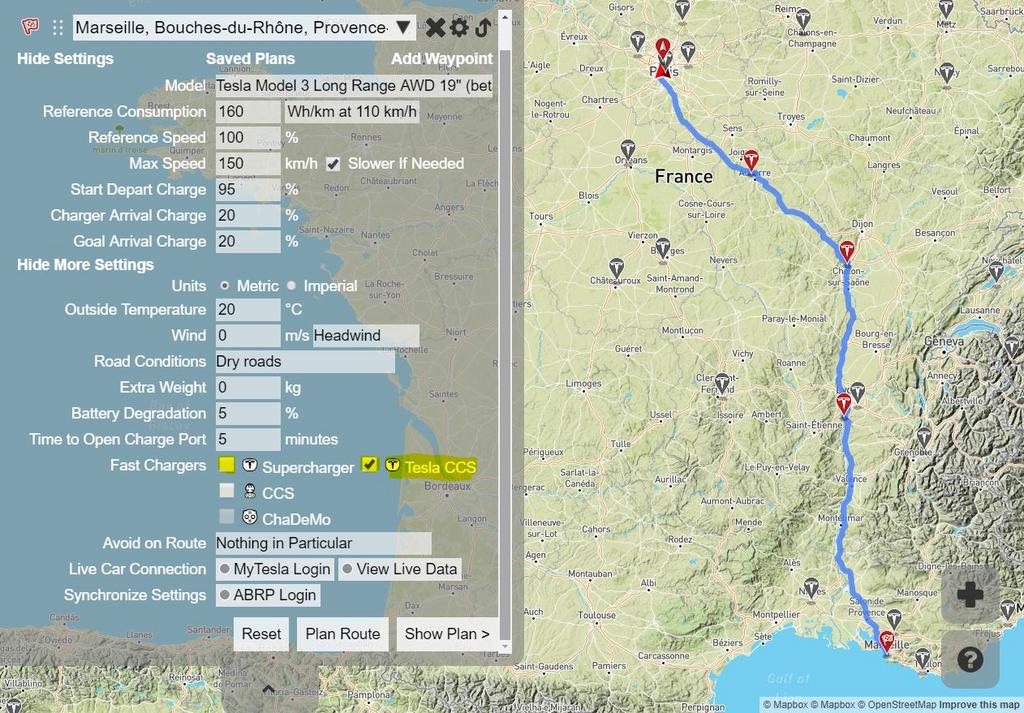Viewport: 1024px width, 713px height.
Task: Click the Outside Temperature field
Action: [x=248, y=309]
